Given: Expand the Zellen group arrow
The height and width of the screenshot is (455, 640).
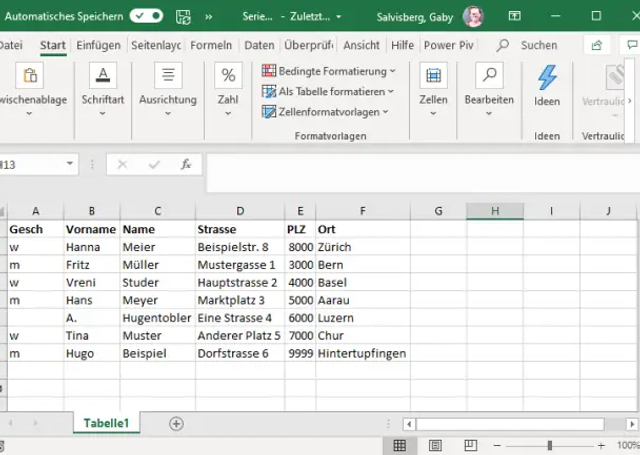Looking at the screenshot, I should pos(433,113).
